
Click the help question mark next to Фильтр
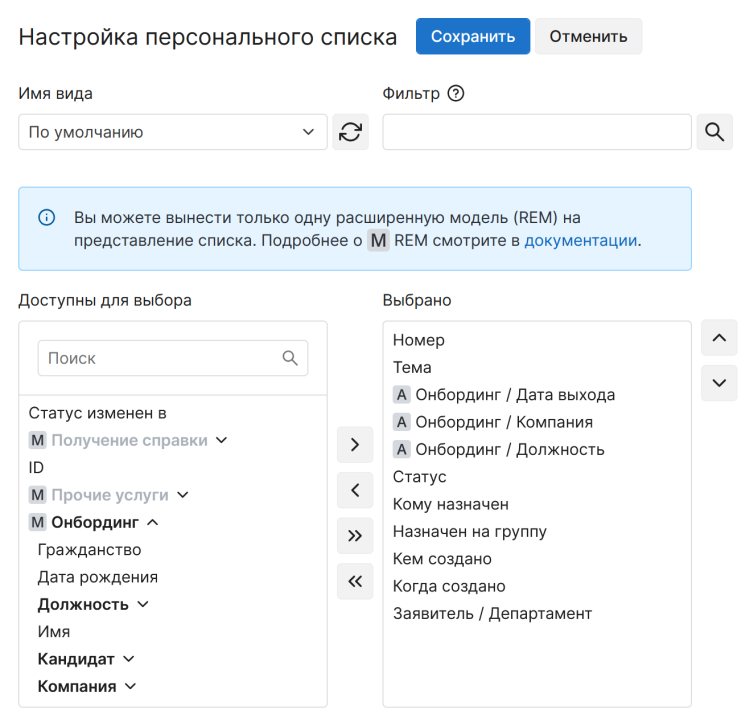(x=455, y=93)
